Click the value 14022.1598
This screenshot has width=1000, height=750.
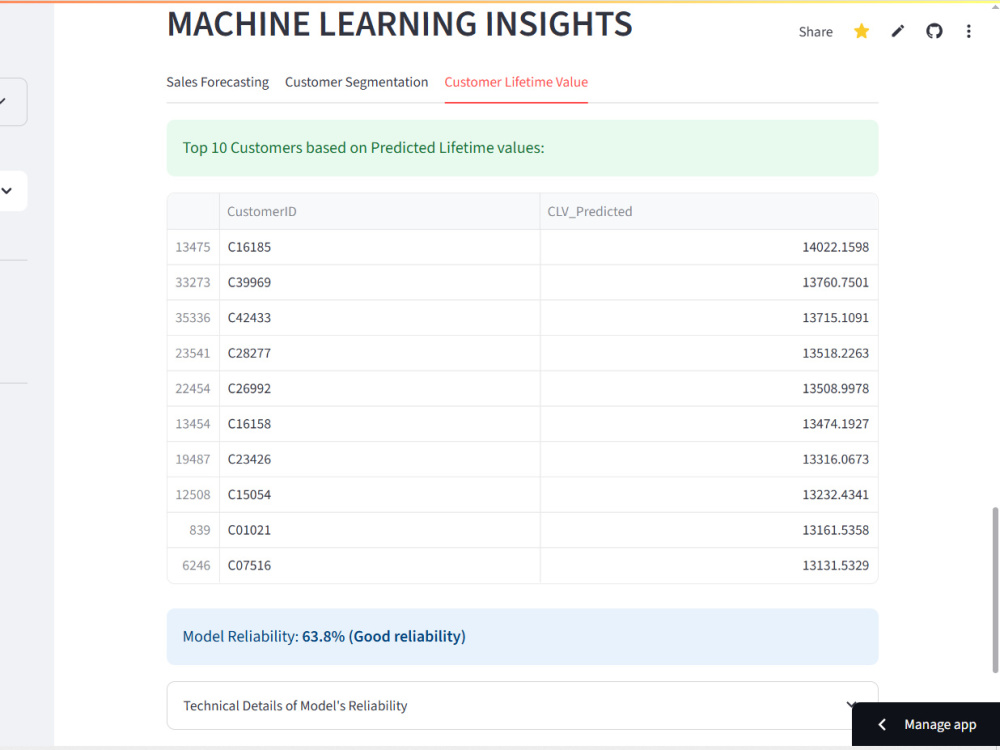(835, 247)
